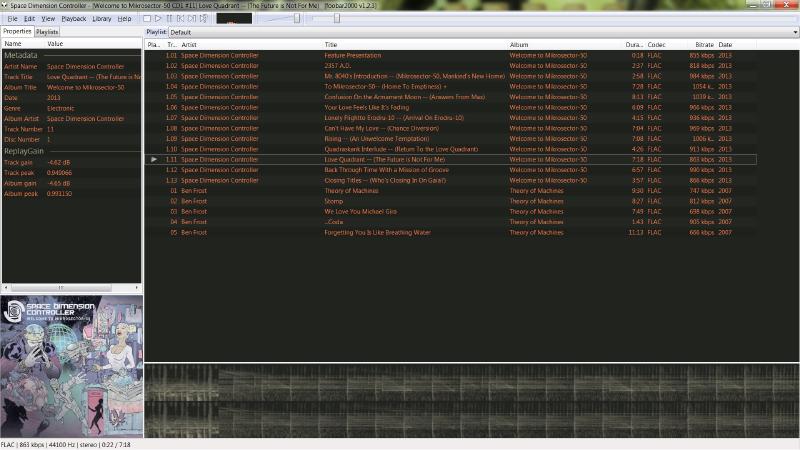Viewport: 800px width, 450px height.
Task: Click the properties scrollbar right arrow
Action: [x=137, y=288]
